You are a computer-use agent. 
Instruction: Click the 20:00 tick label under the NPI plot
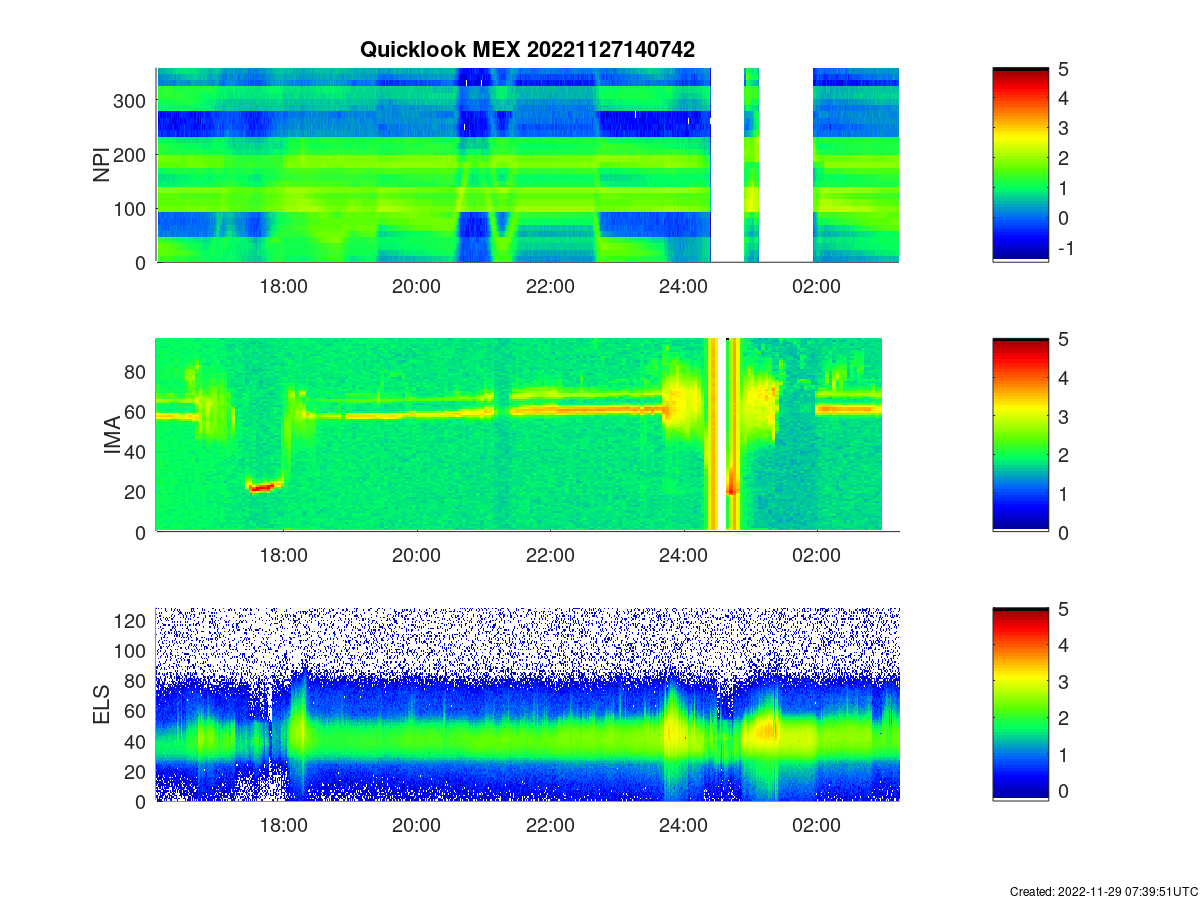click(x=416, y=287)
